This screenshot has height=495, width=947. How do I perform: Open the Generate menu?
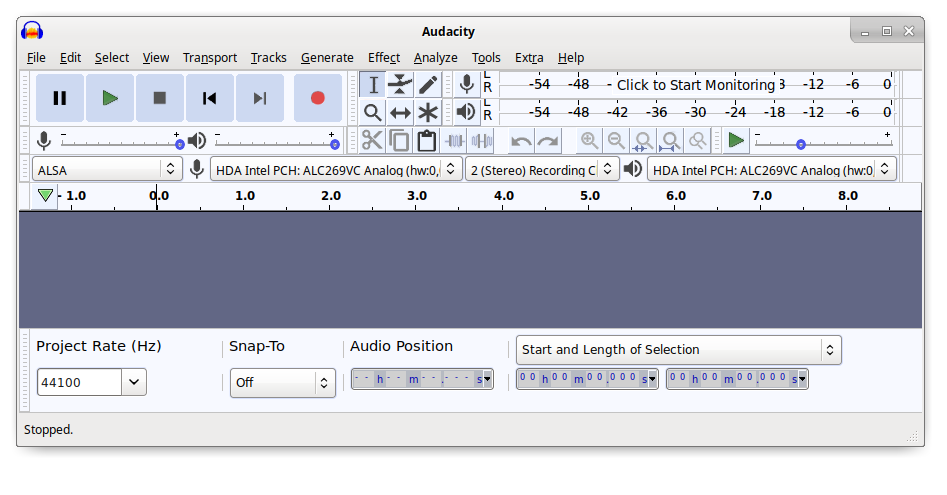327,57
